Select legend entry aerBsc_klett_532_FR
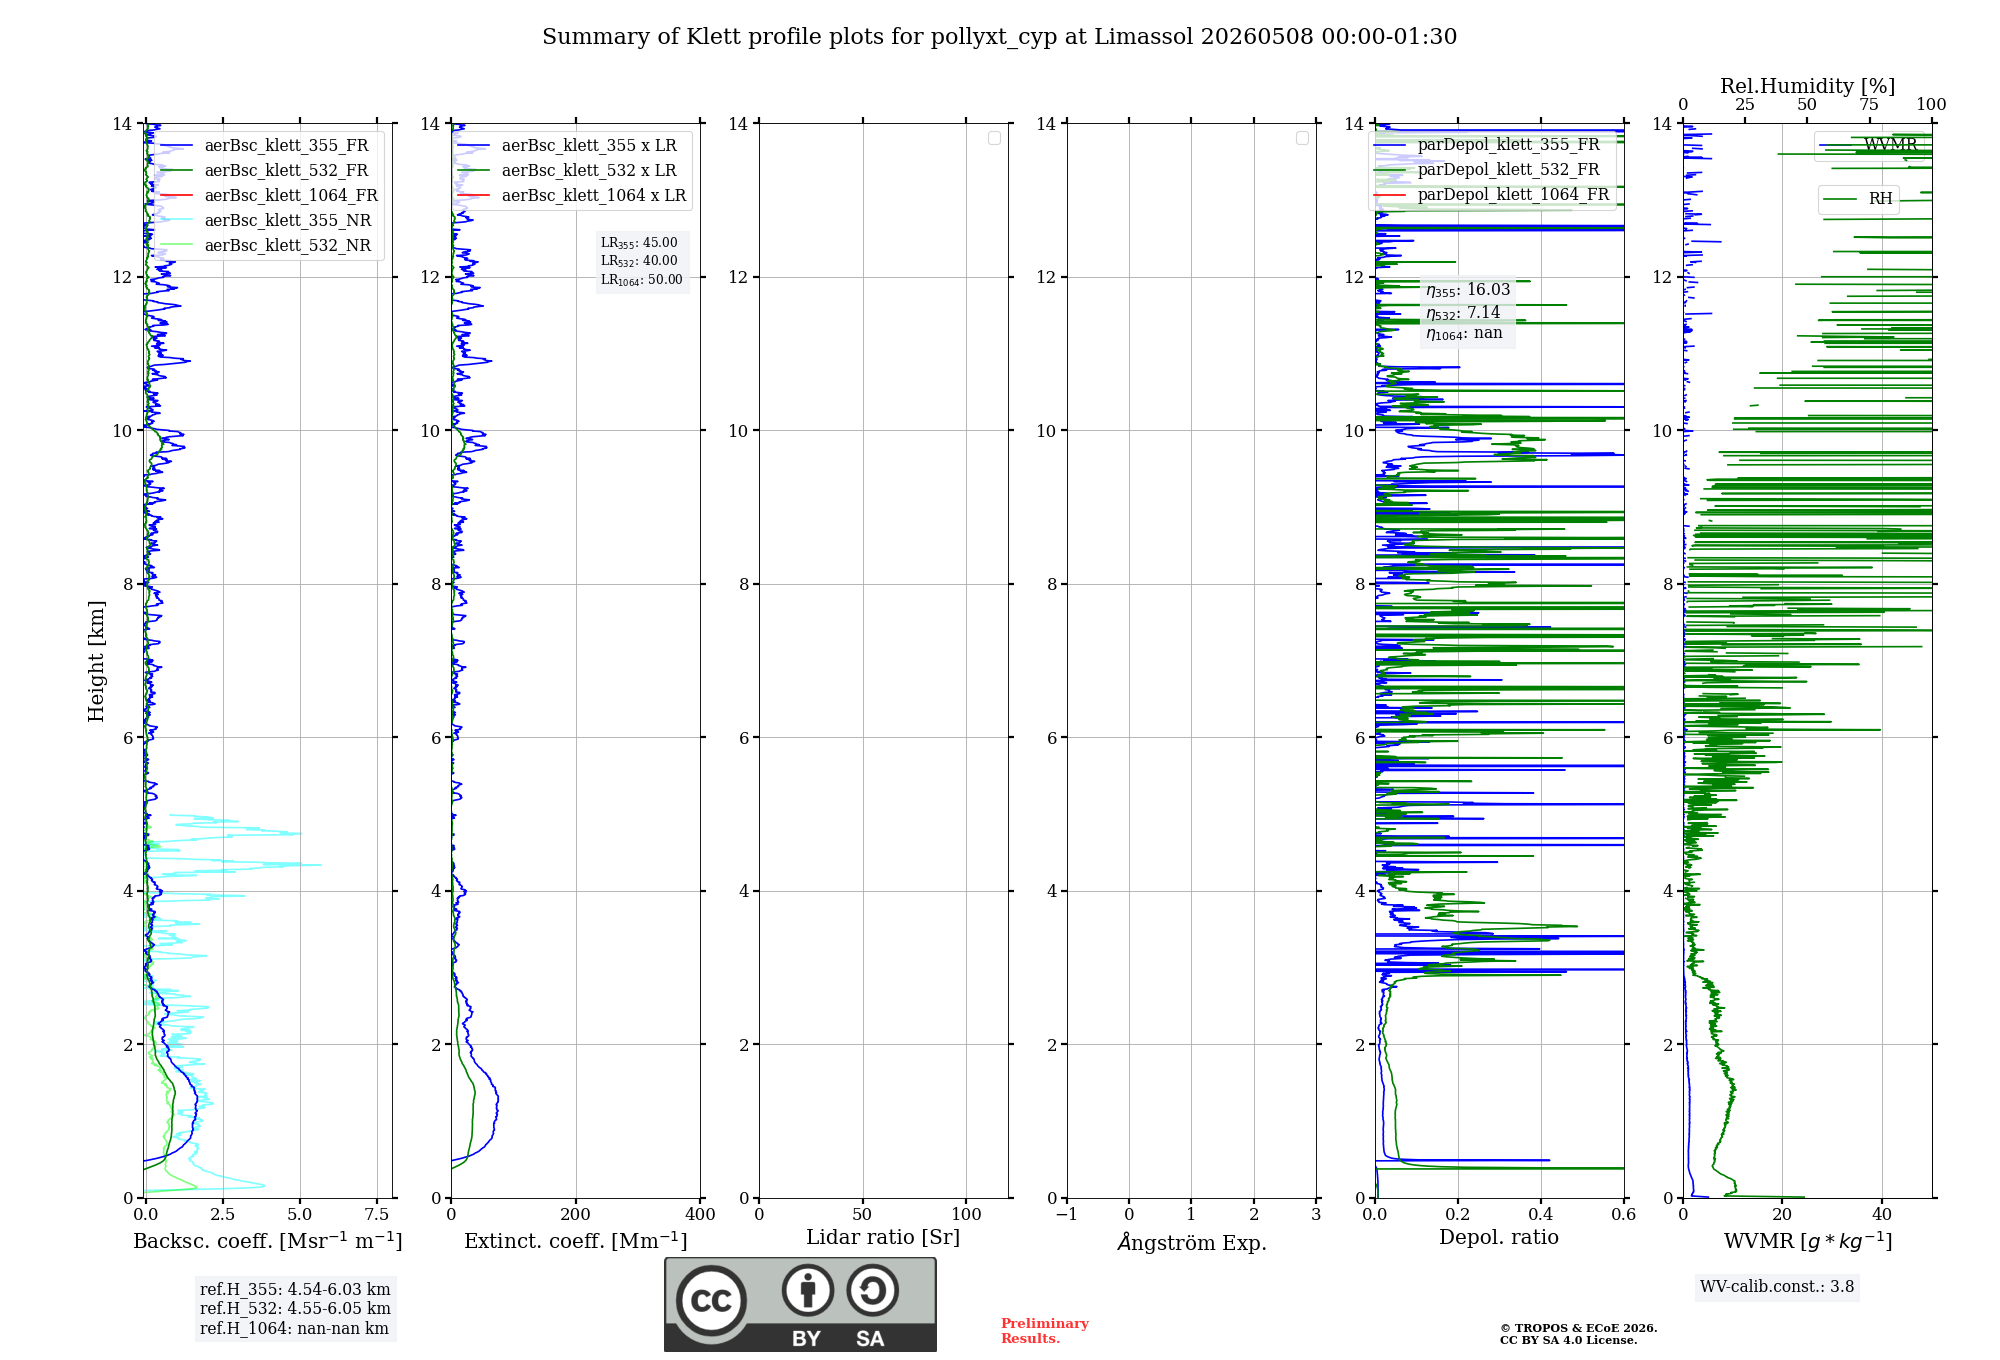2000x1360 pixels. click(267, 171)
